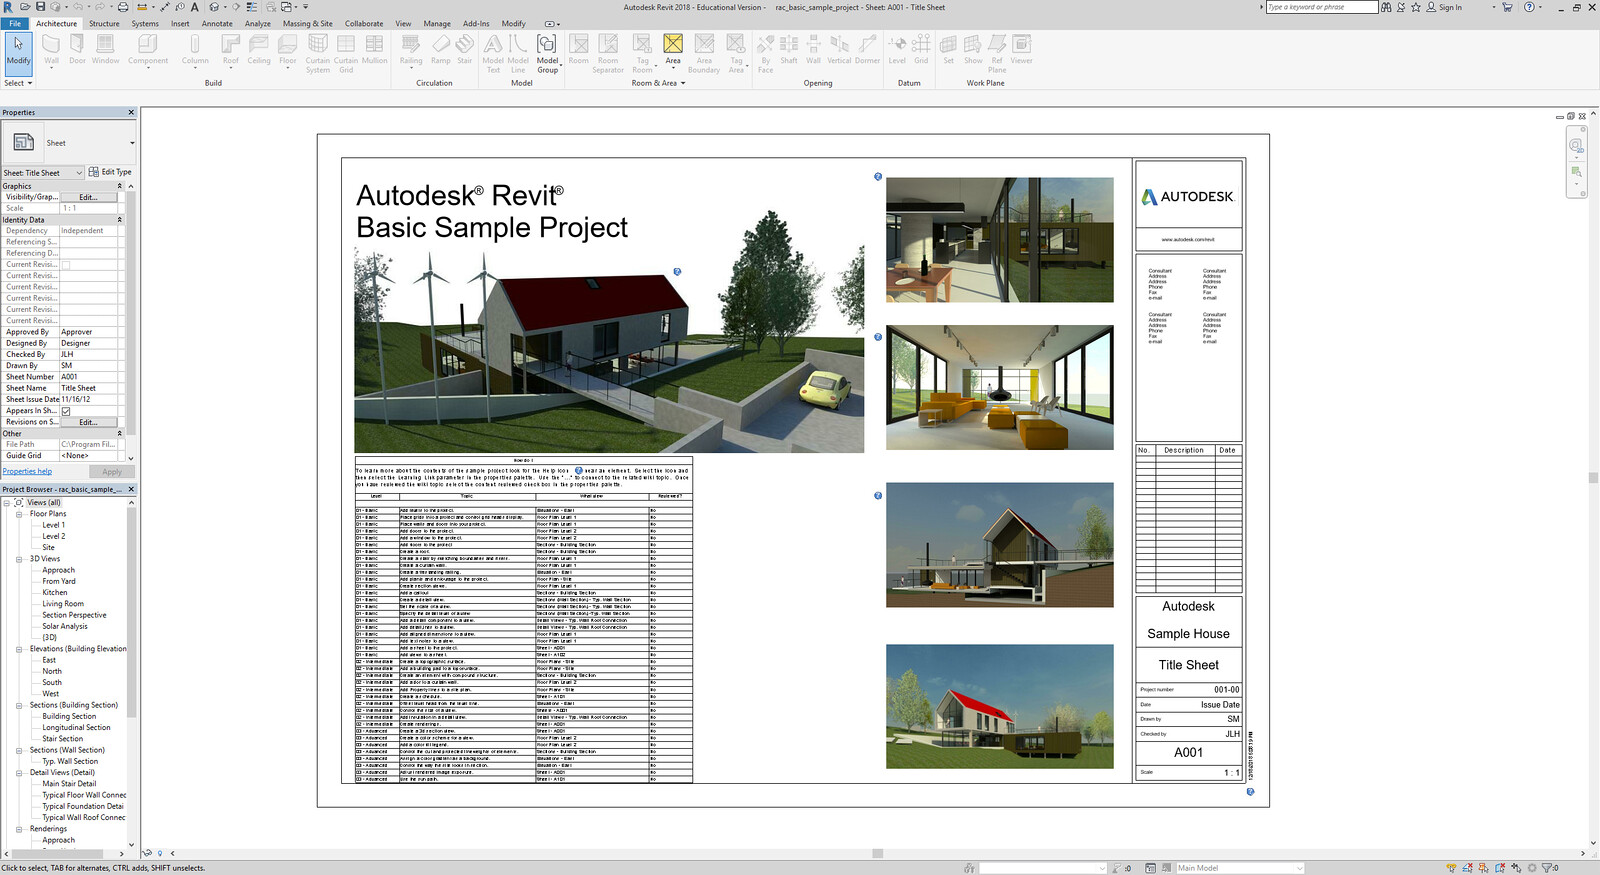Click Edit button for Visibility/Graphics

pos(88,197)
